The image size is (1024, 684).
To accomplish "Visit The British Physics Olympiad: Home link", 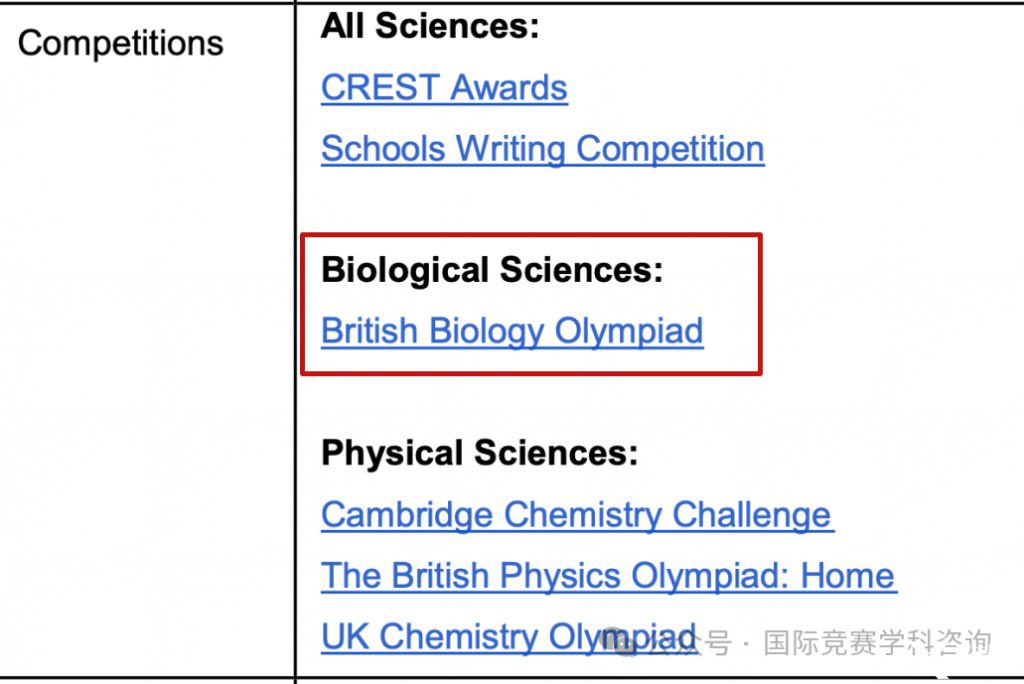I will click(609, 576).
